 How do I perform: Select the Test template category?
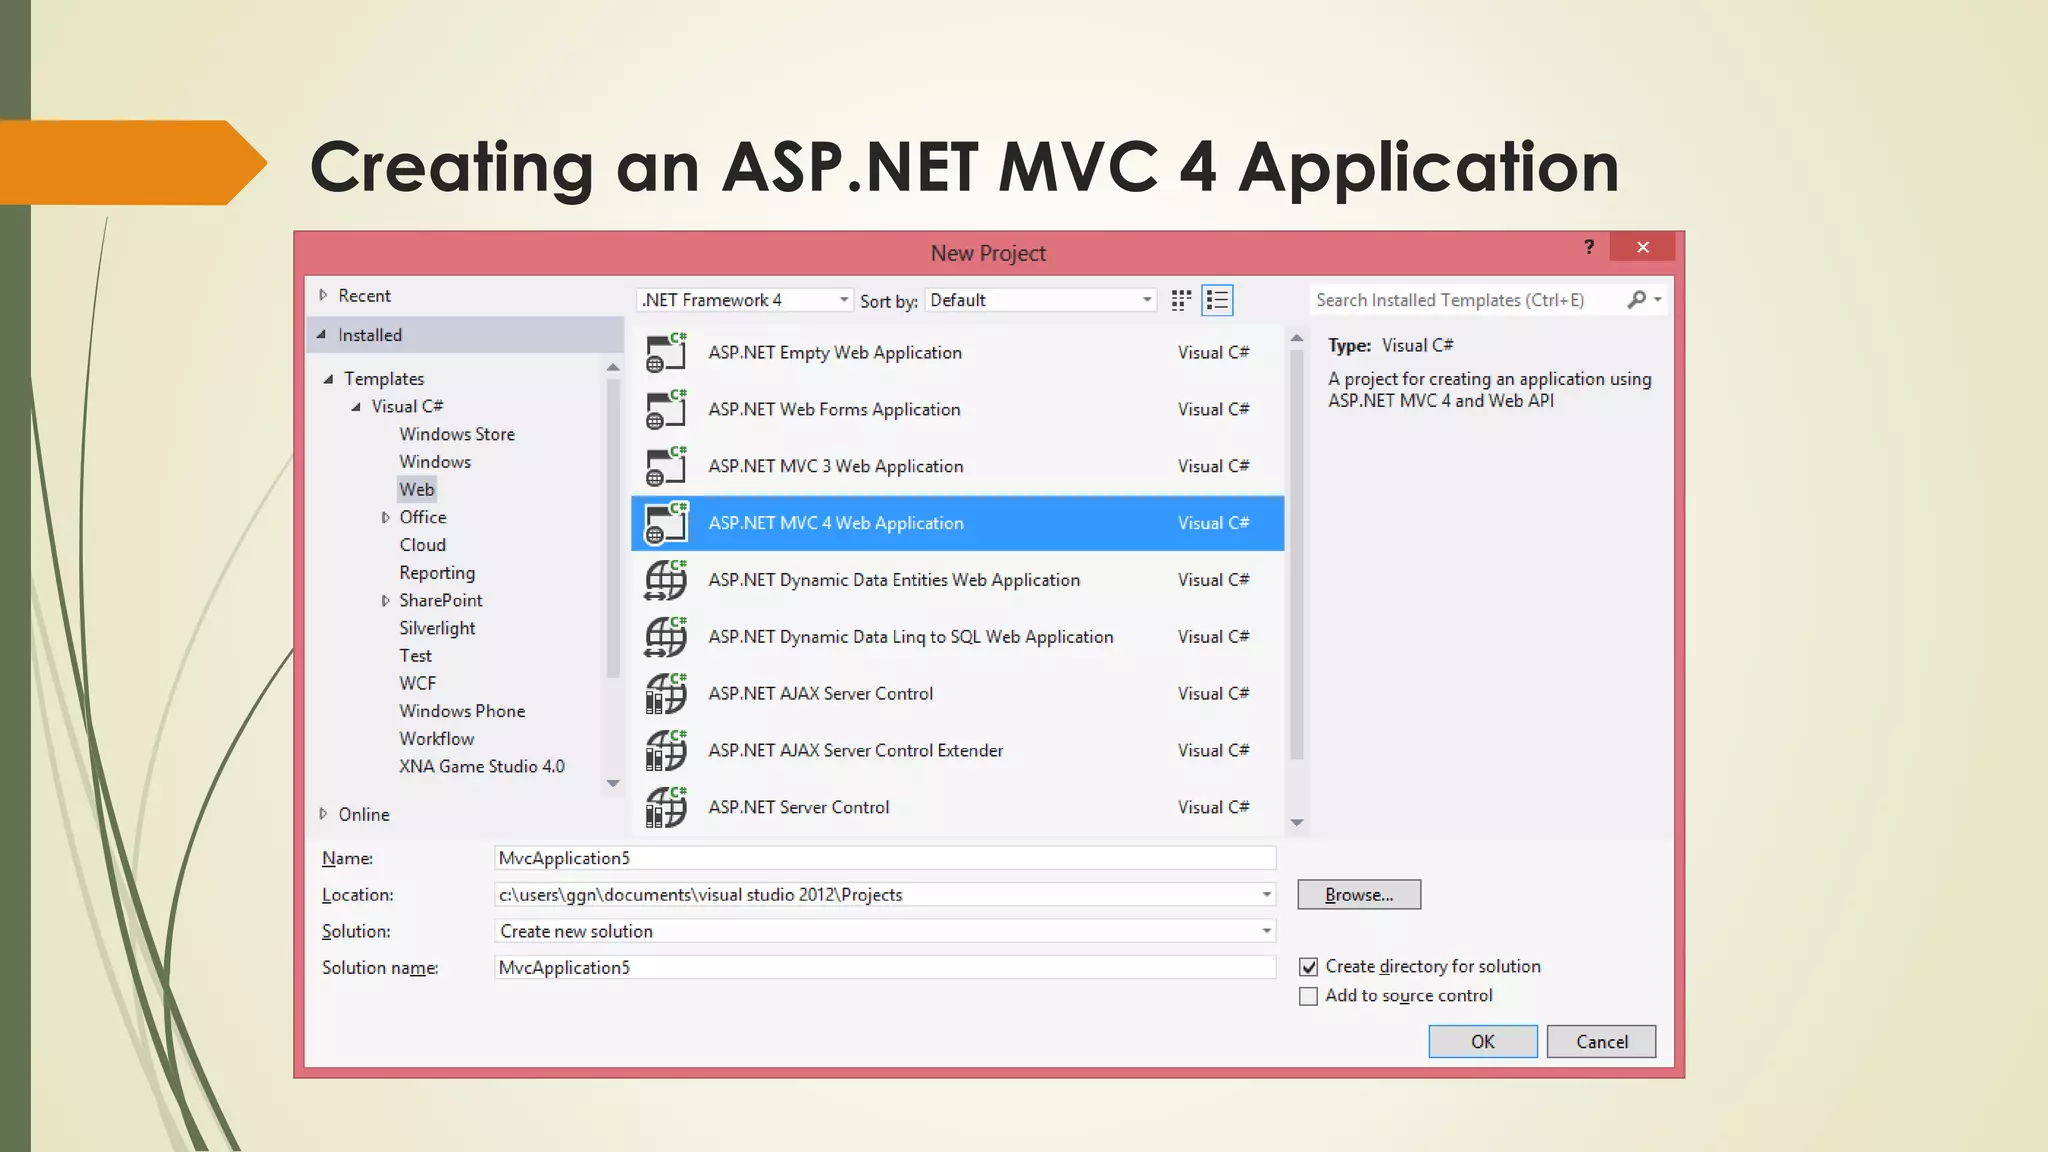point(416,656)
